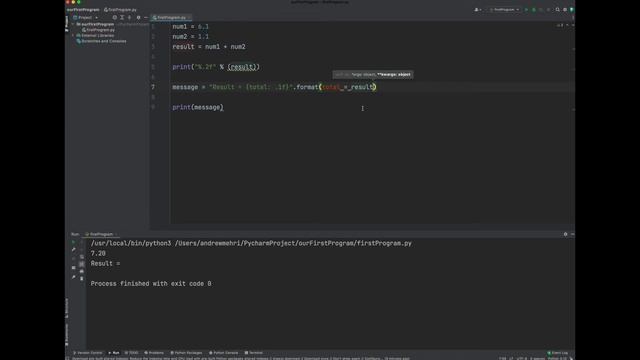Click 'Process finished with exit code 0' text
Screen dimensions: 640x360
(x=151, y=284)
